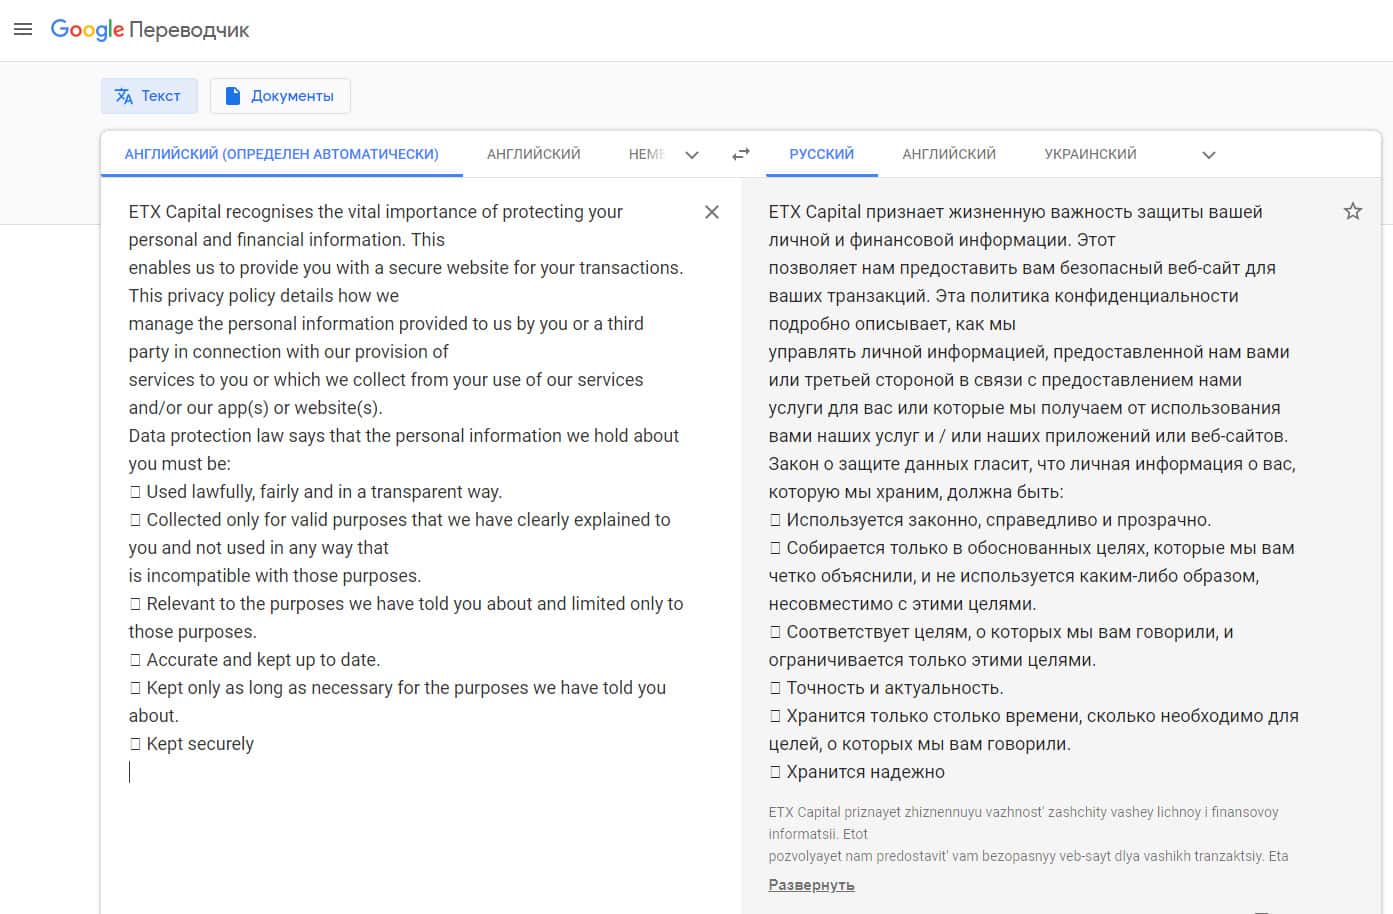This screenshot has width=1393, height=914.
Task: Open the Документы translation mode
Action: click(x=280, y=96)
